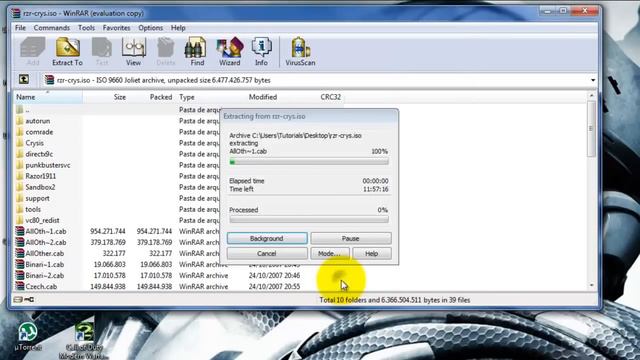Launch the Wizard tool
Image resolution: width=640 pixels, height=360 pixels.
click(230, 51)
